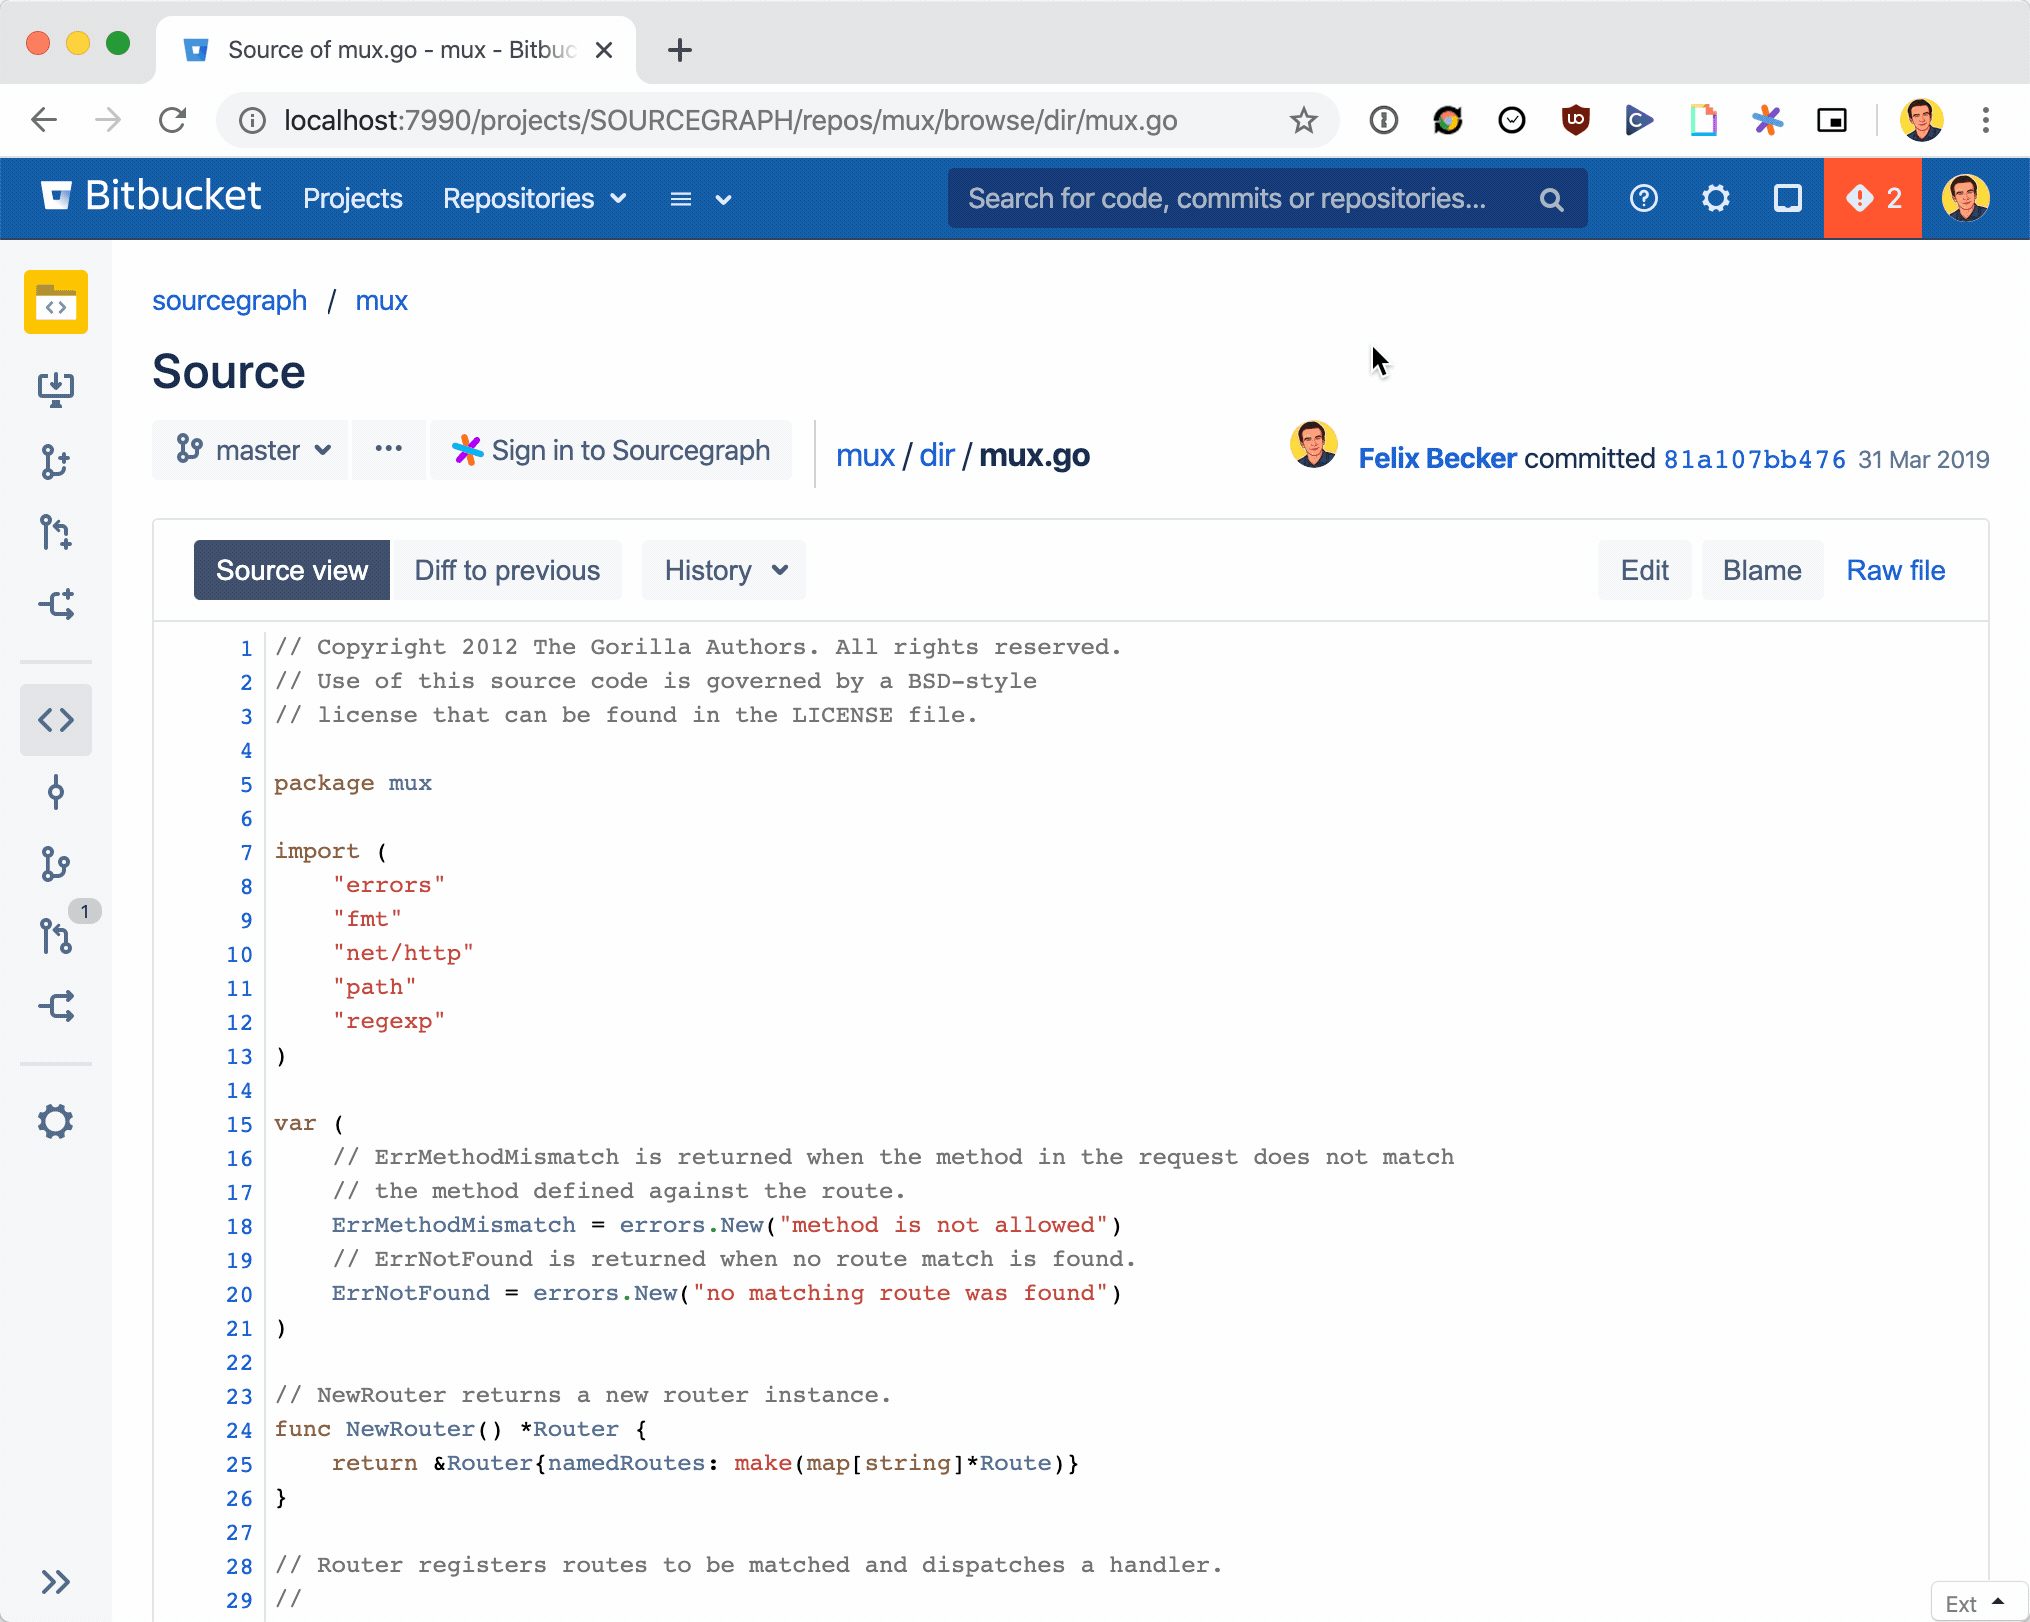Click Felix Becker's avatar beside commit
Screen dimensions: 2030x1622
pos(1314,444)
